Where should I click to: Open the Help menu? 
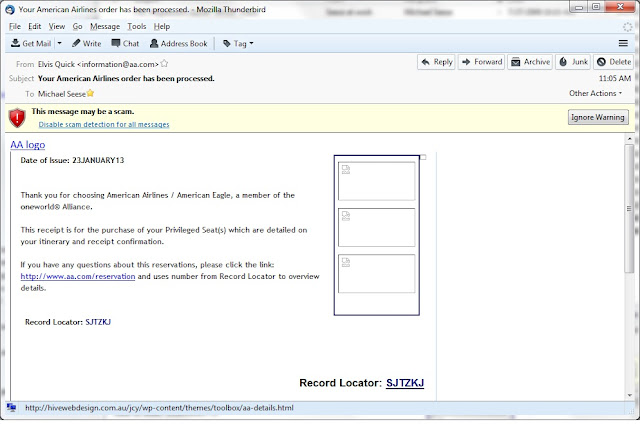(x=162, y=27)
